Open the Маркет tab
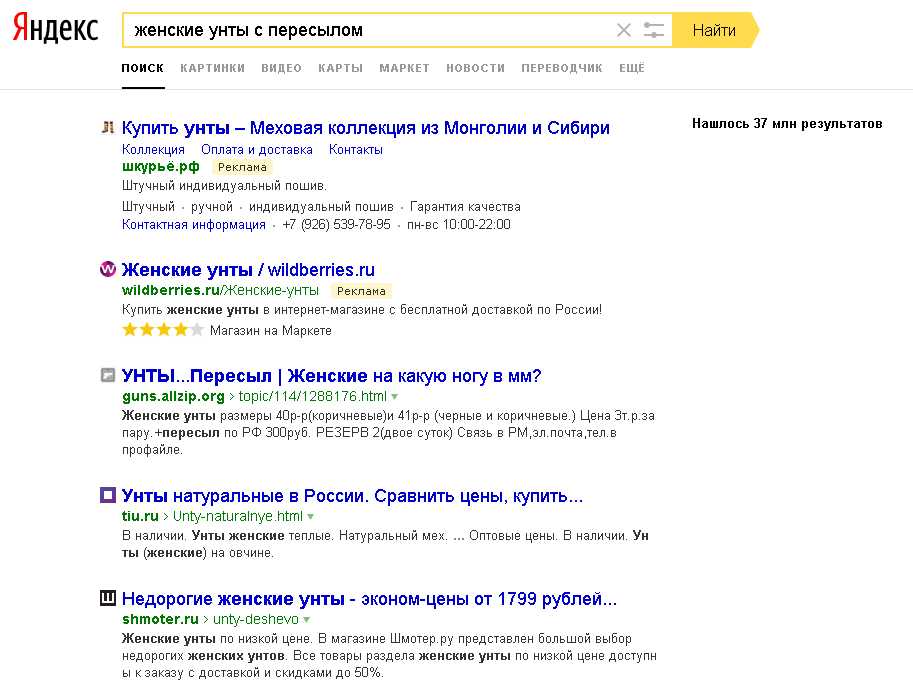Viewport: 913px width, 693px height. coord(404,68)
